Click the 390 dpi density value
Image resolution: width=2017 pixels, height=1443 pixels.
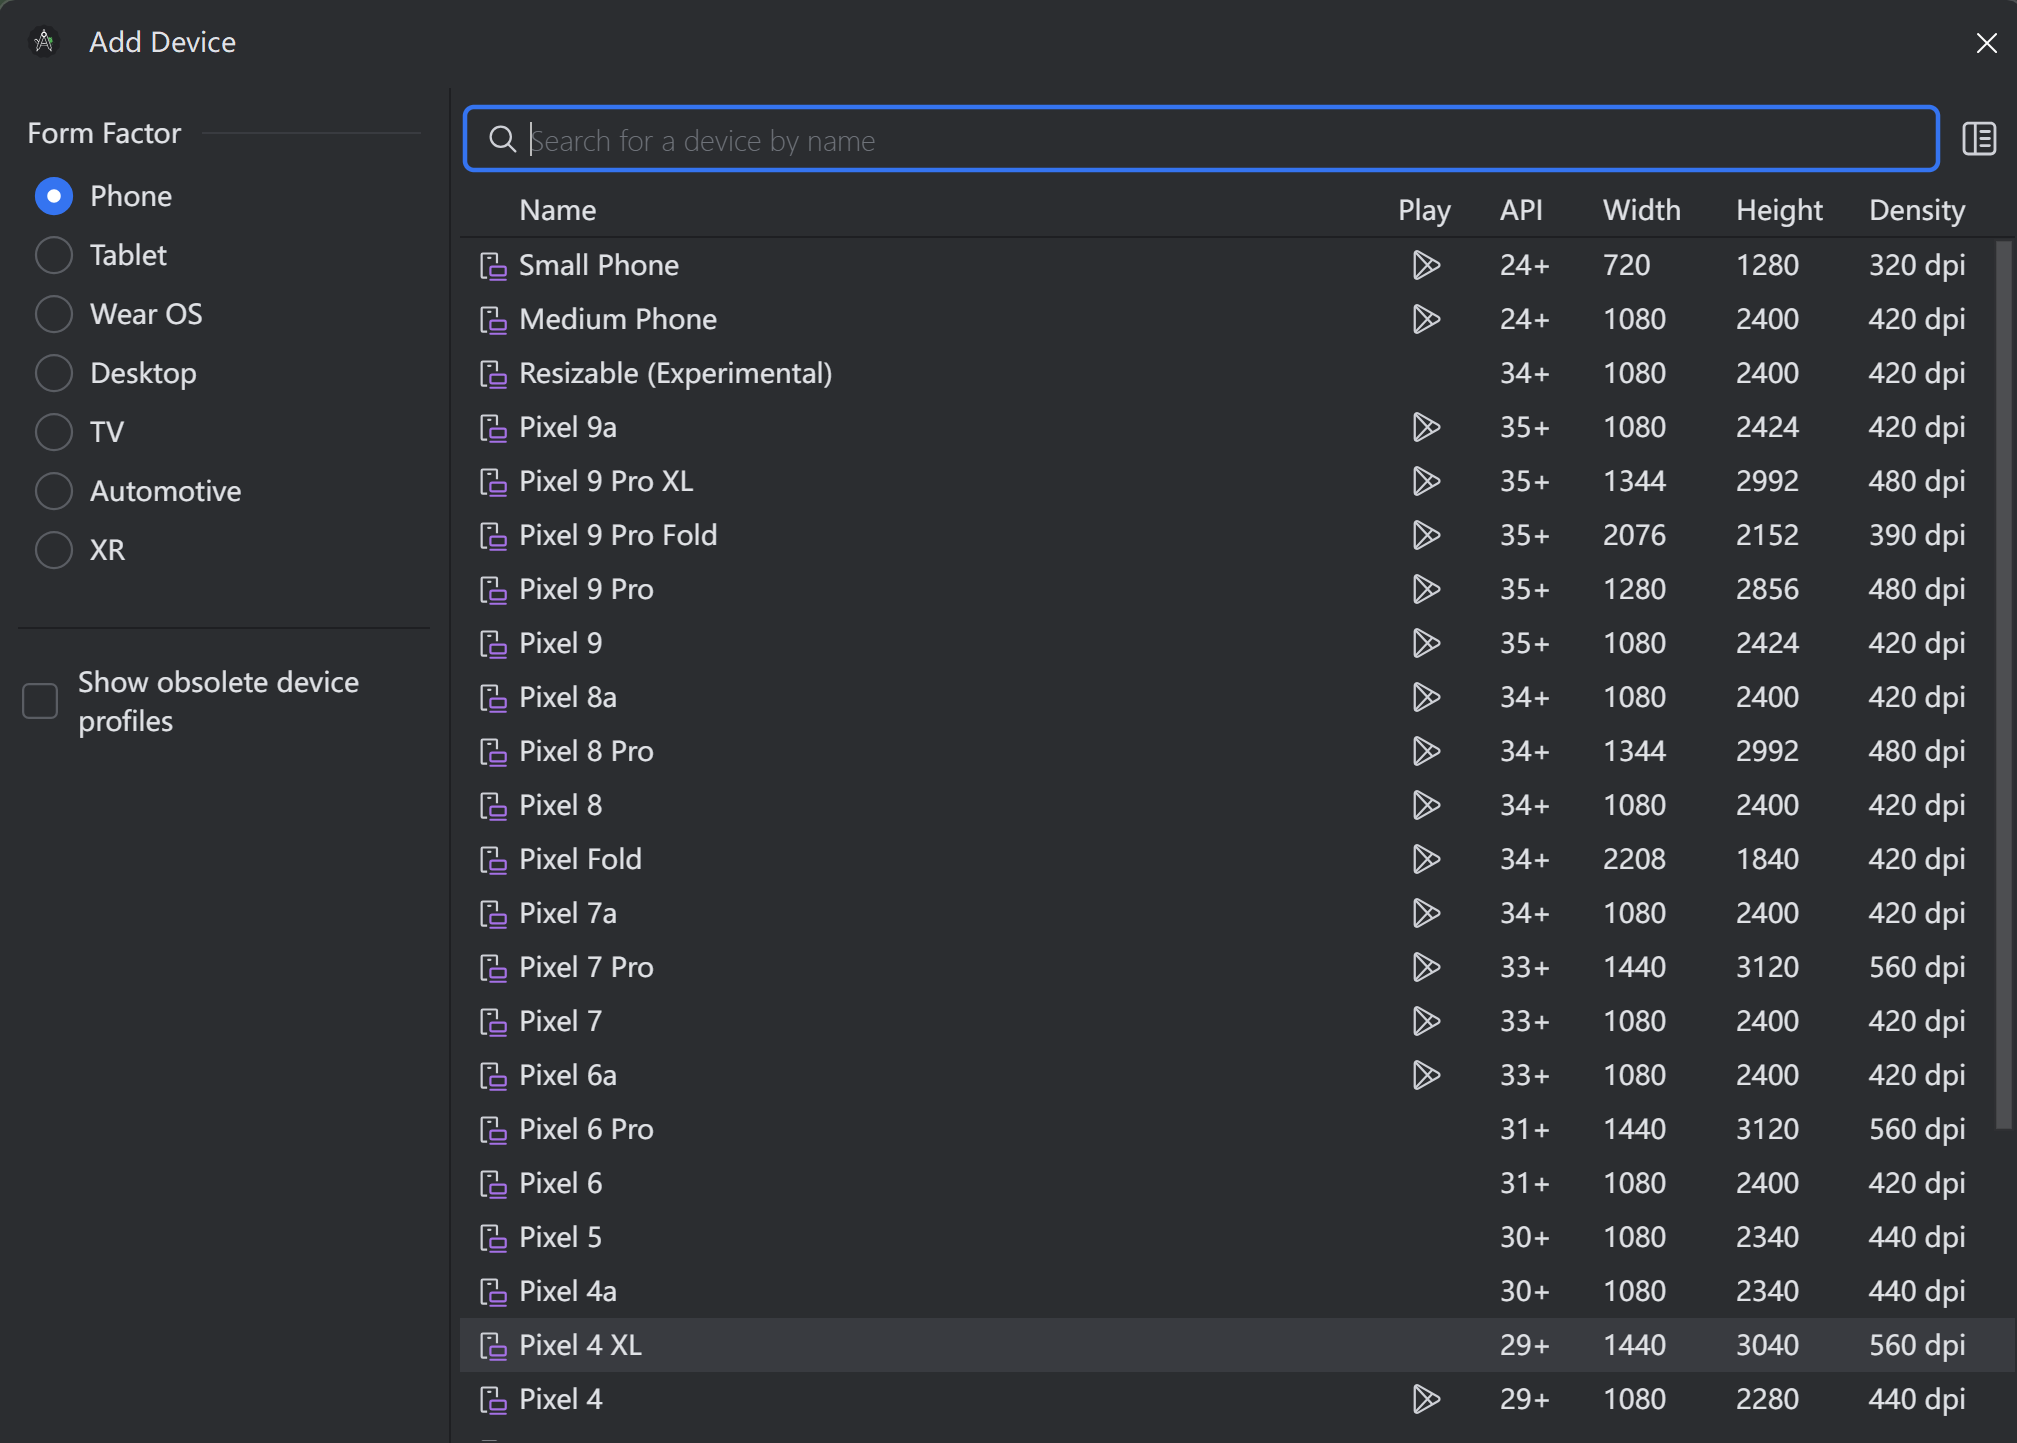coord(1917,535)
